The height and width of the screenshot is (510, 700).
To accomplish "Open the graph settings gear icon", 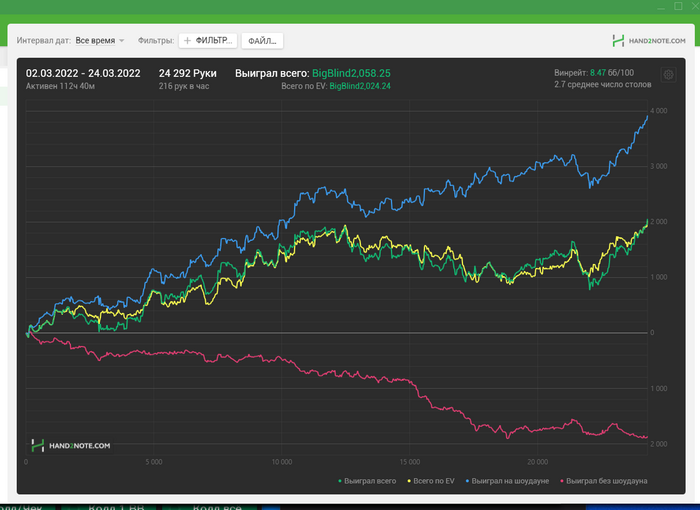I will tap(668, 75).
